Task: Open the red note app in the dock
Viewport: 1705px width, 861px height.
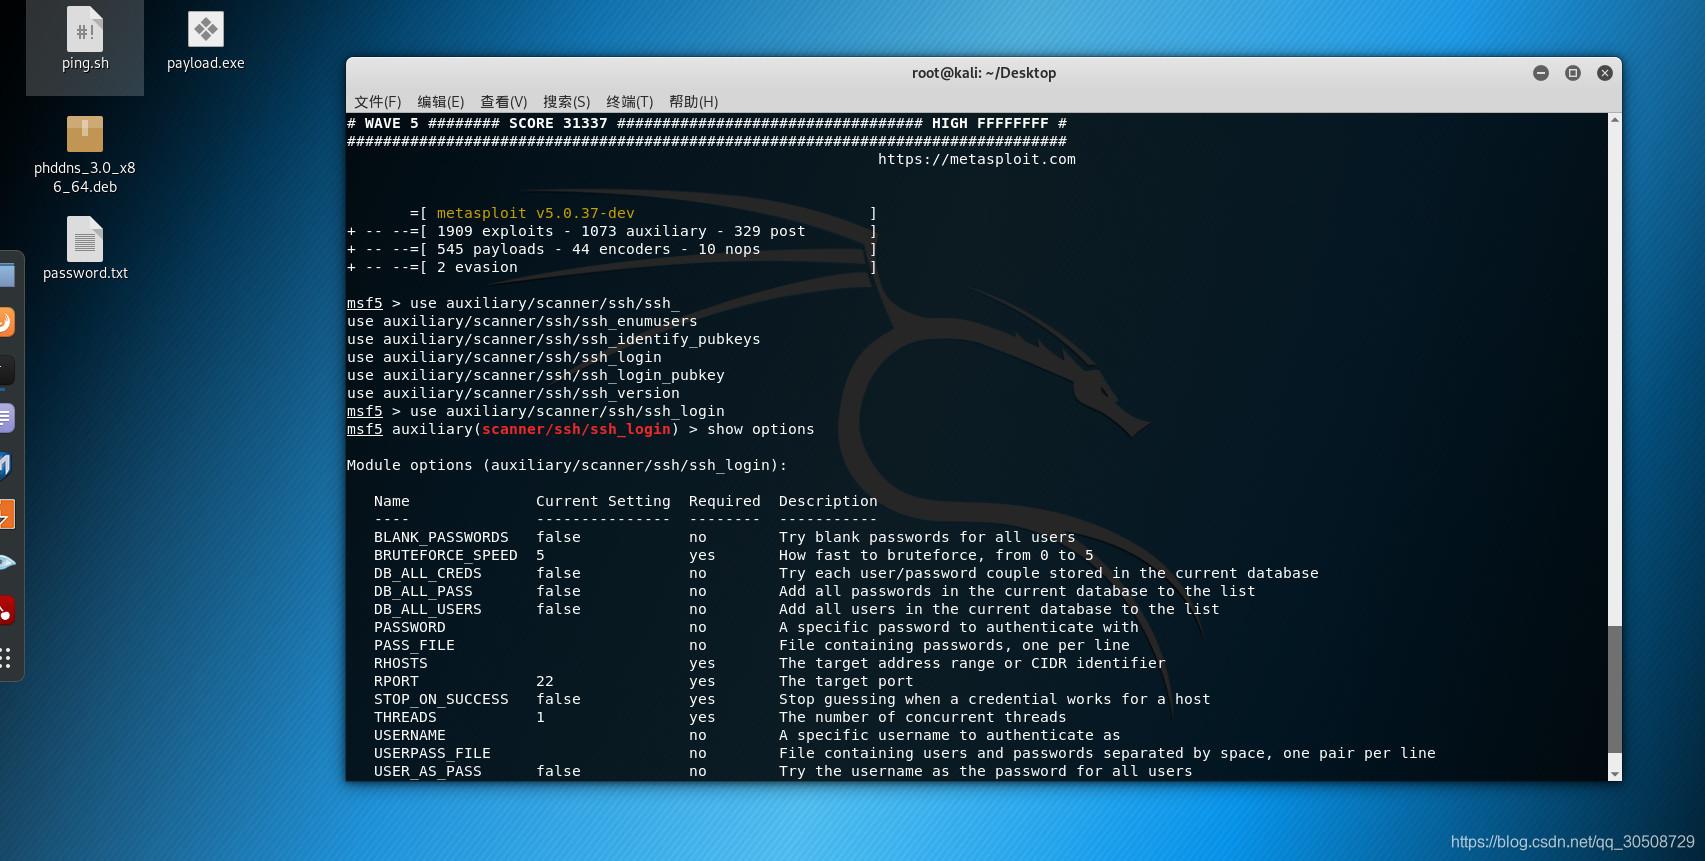Action: click(5, 610)
